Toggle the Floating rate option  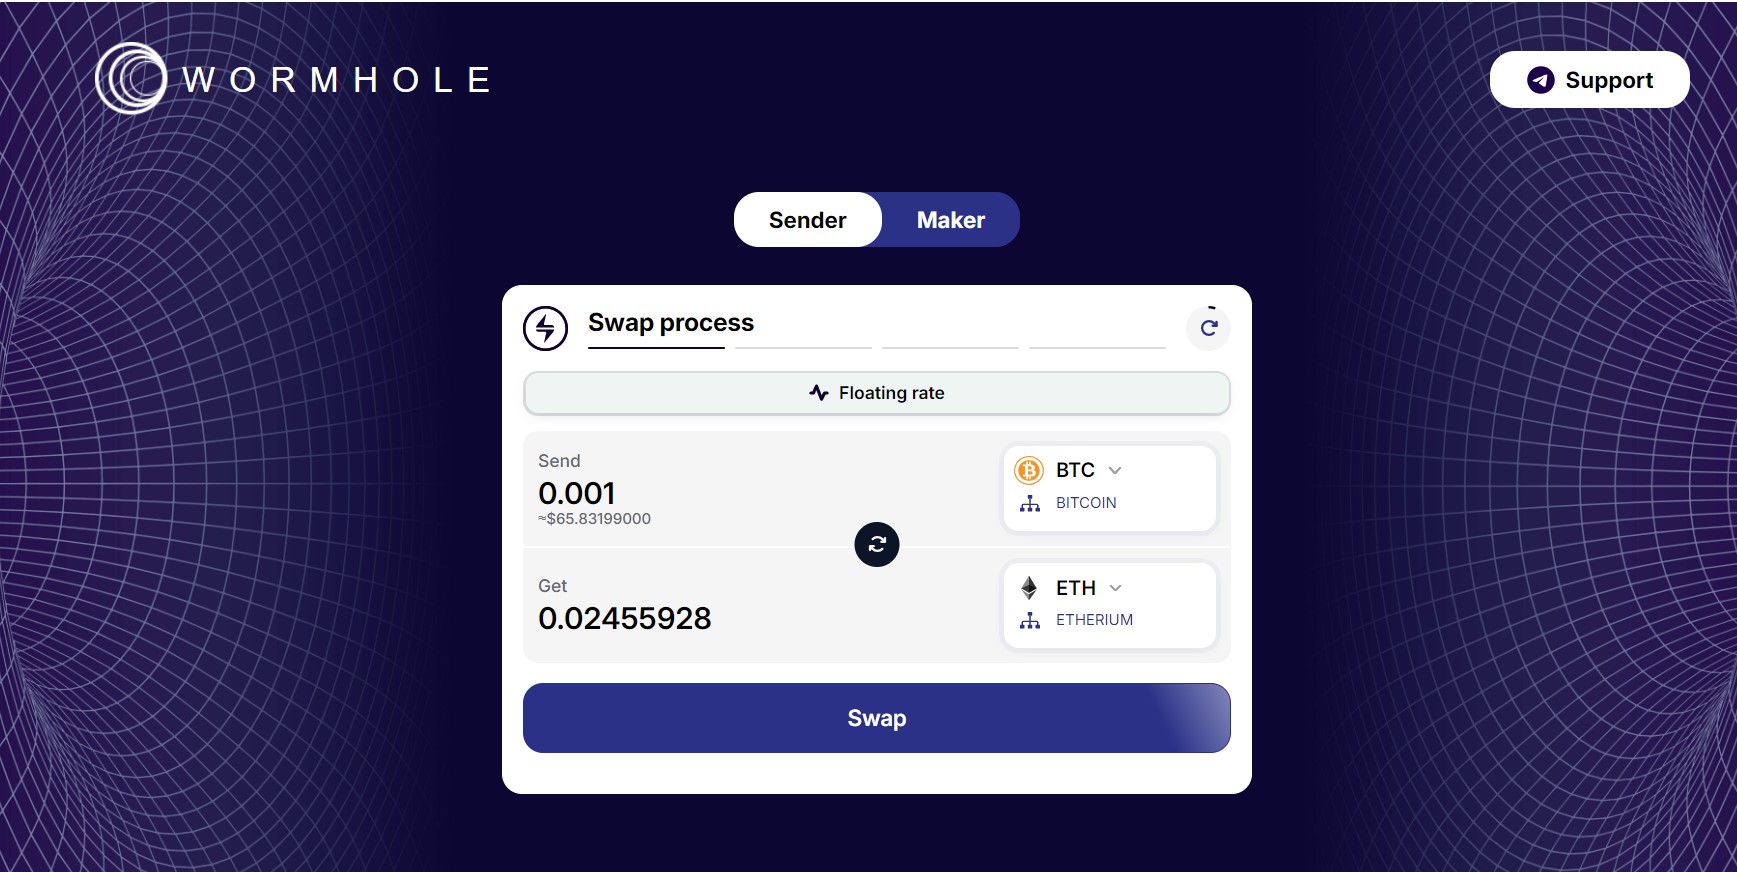(x=877, y=393)
